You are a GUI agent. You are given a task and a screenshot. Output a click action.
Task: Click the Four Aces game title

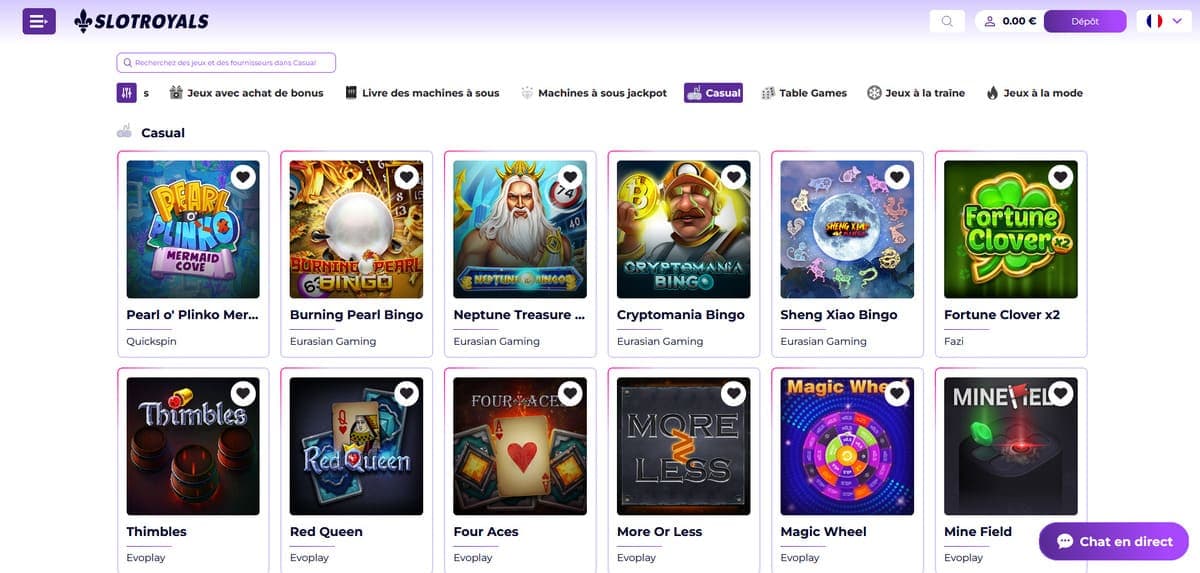[x=486, y=531]
